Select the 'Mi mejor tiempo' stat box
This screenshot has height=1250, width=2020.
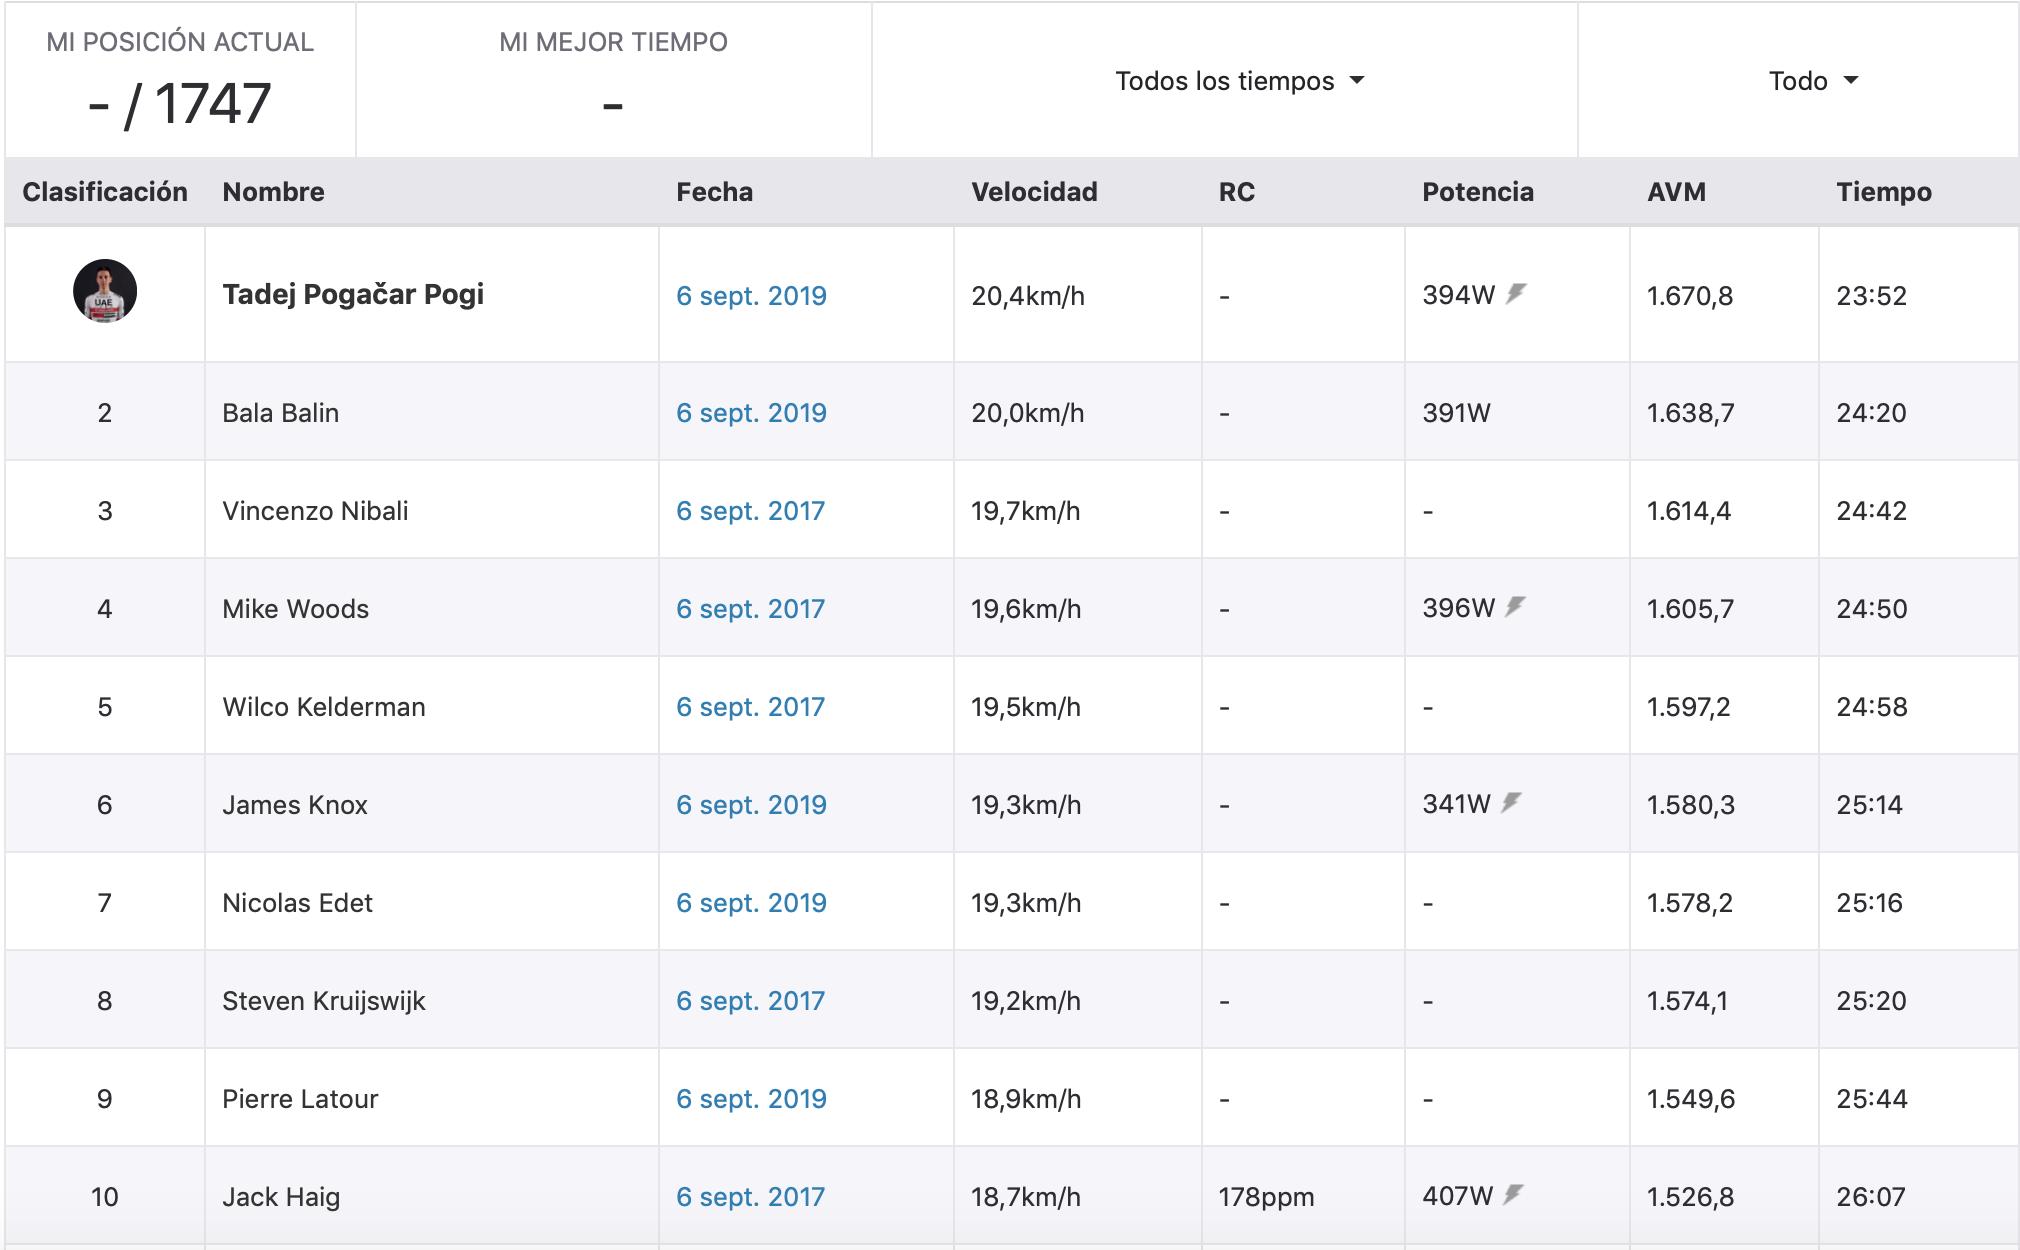(613, 80)
